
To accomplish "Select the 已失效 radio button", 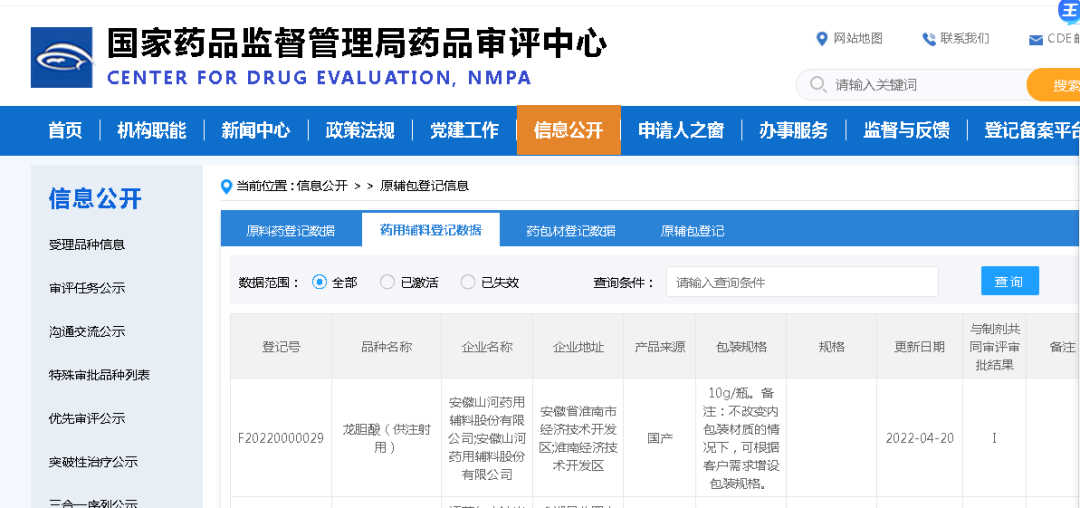I will [468, 282].
